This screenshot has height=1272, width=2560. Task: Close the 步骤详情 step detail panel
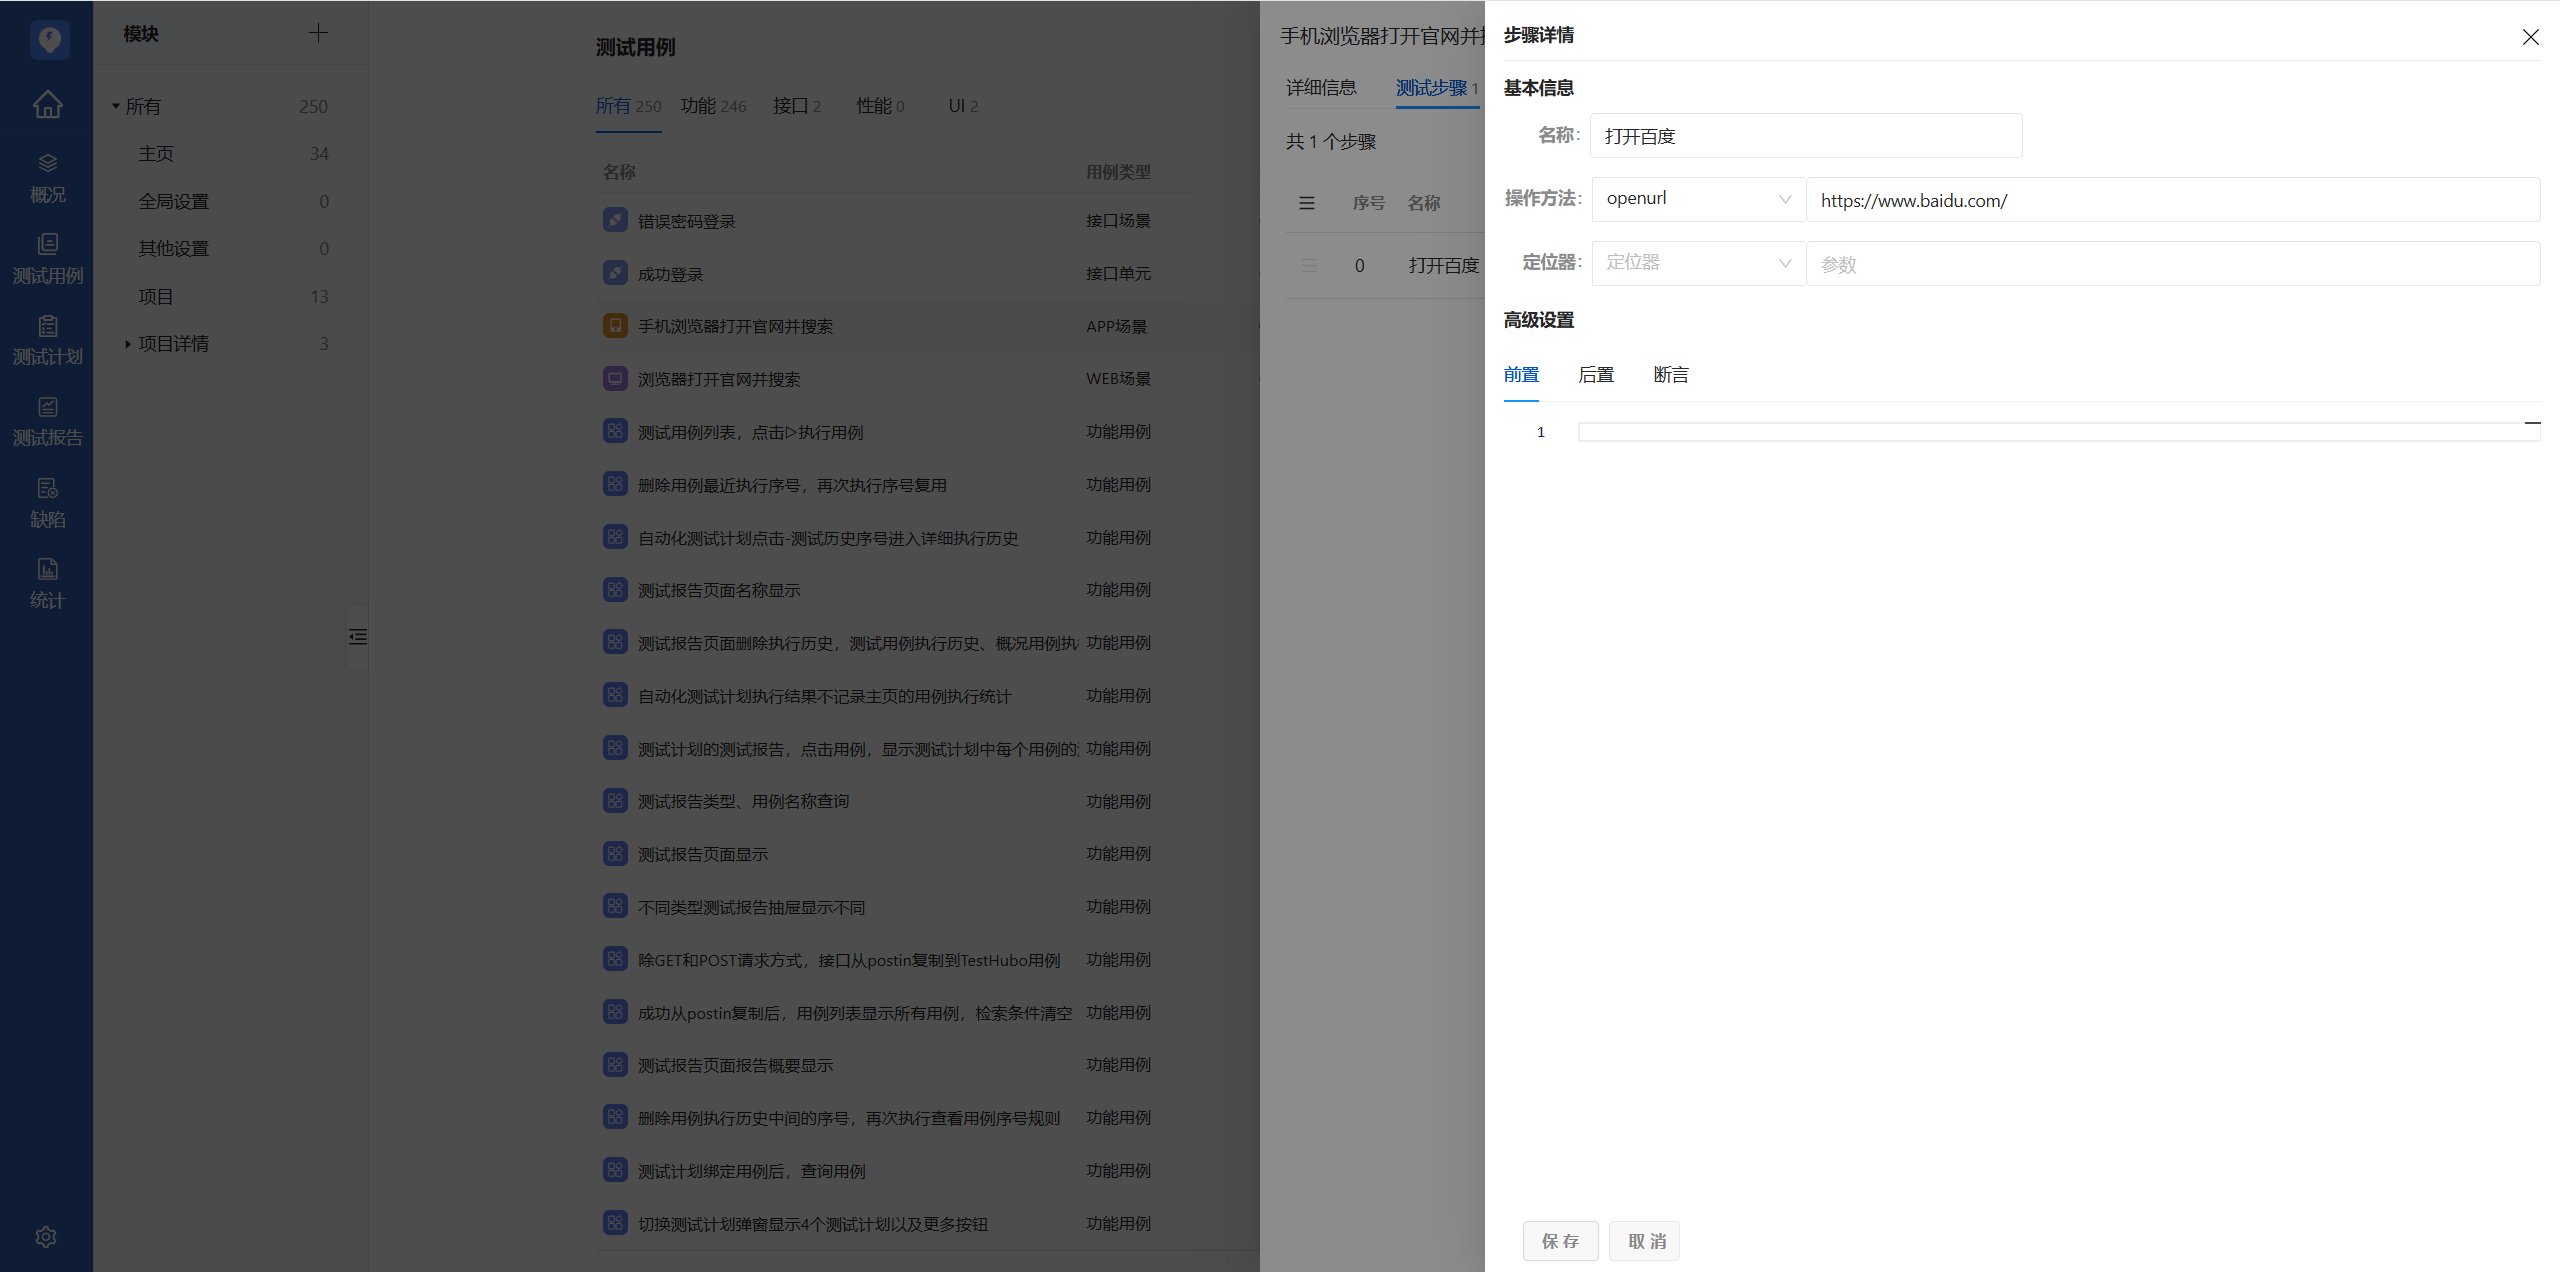click(x=2530, y=37)
